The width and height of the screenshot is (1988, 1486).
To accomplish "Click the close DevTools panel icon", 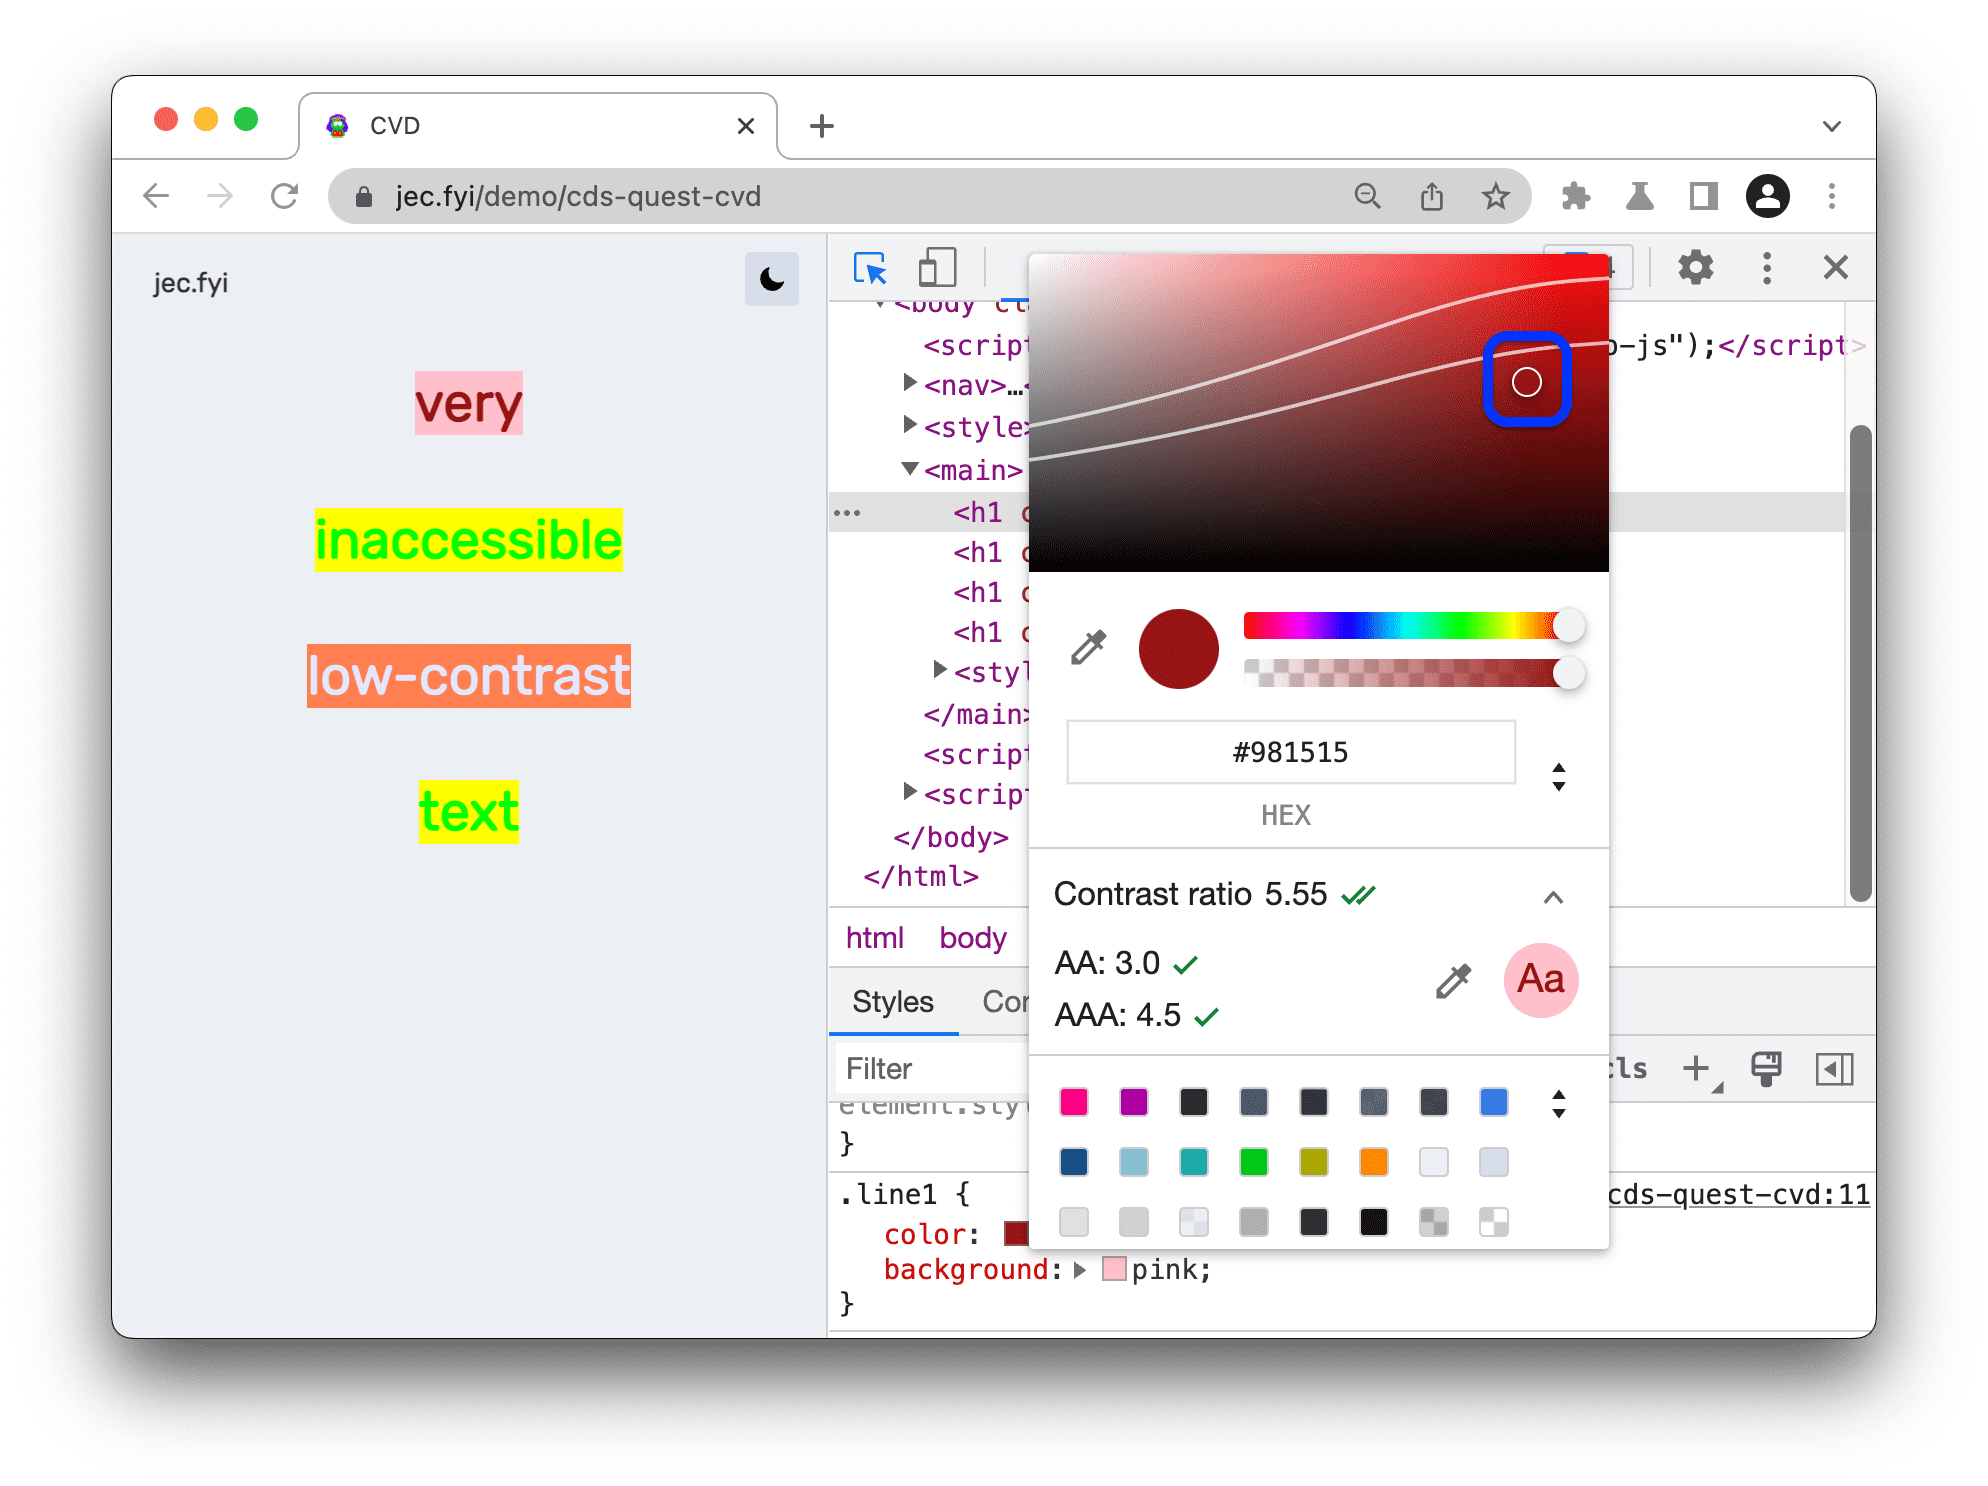I will pos(1835,267).
